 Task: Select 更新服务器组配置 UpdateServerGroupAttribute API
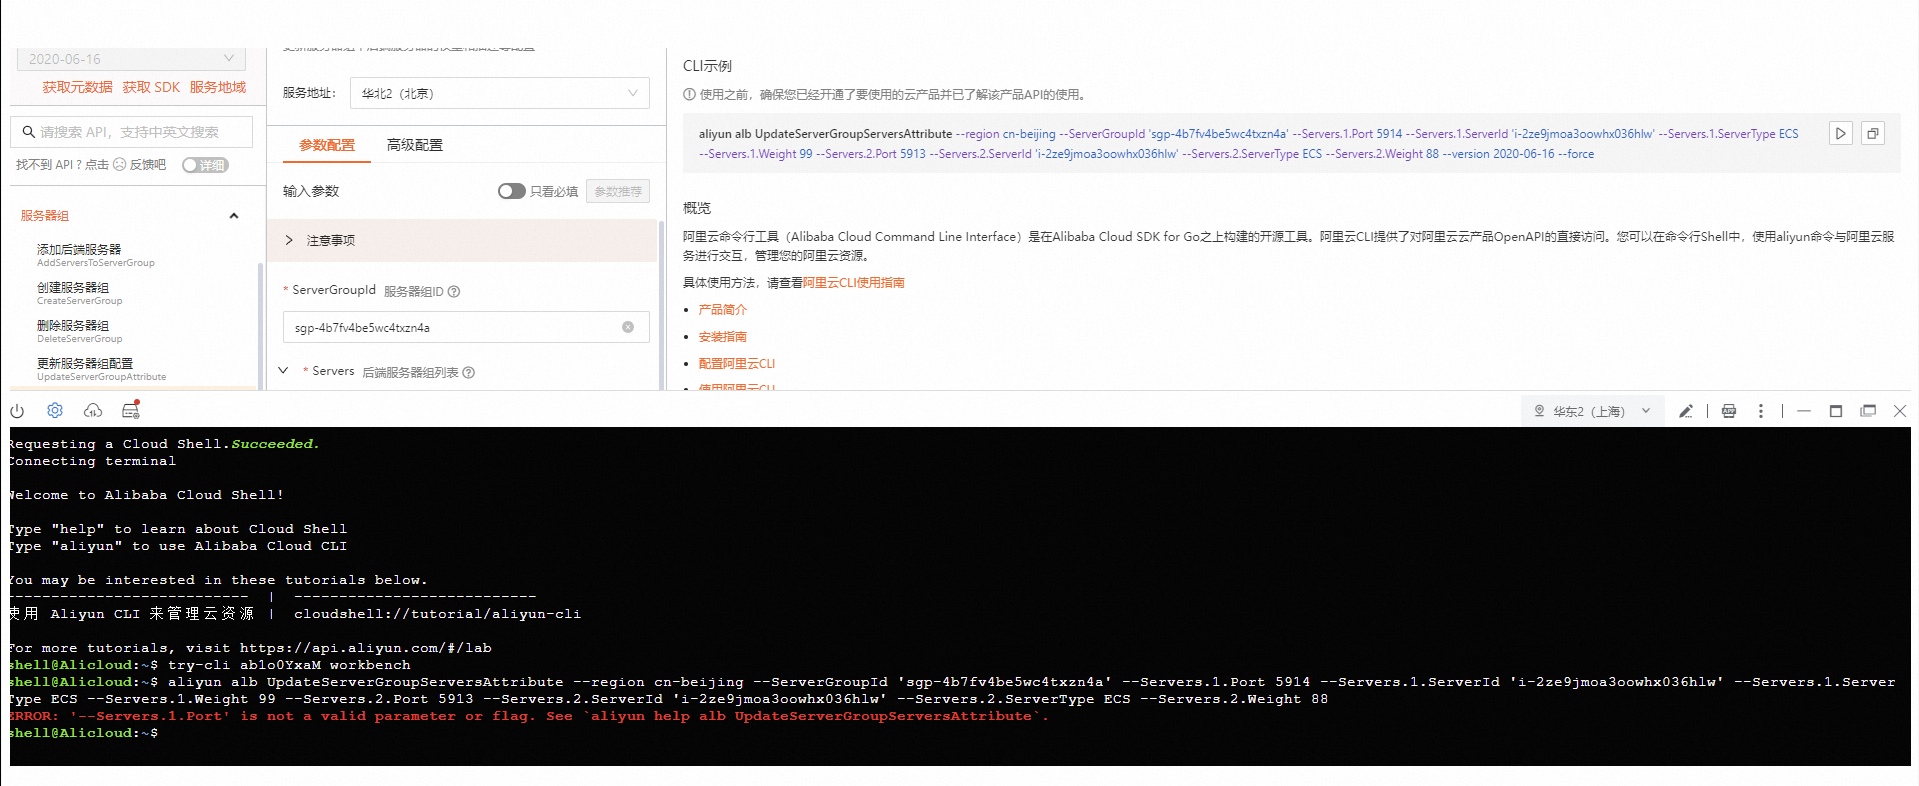[x=102, y=369]
